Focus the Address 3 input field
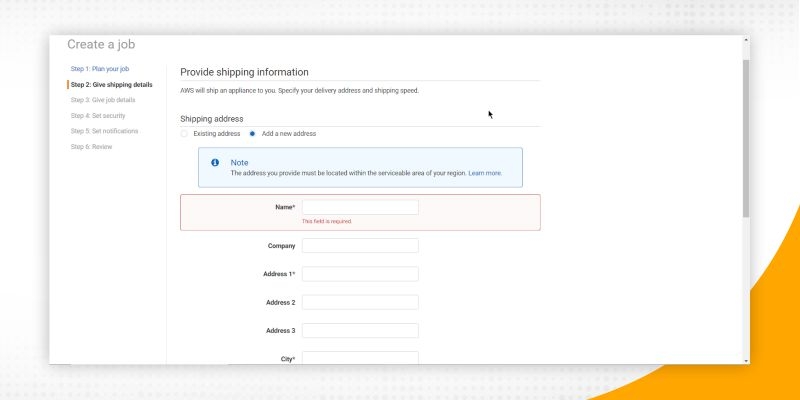Image resolution: width=800 pixels, height=400 pixels. [360, 330]
